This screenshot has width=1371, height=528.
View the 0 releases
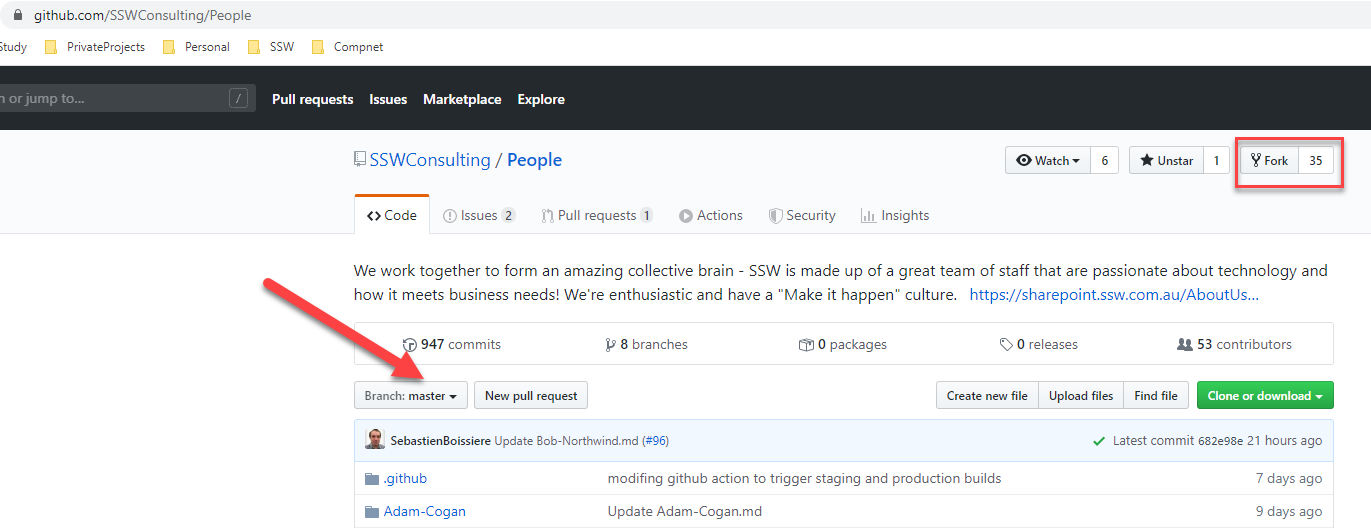pos(1039,344)
